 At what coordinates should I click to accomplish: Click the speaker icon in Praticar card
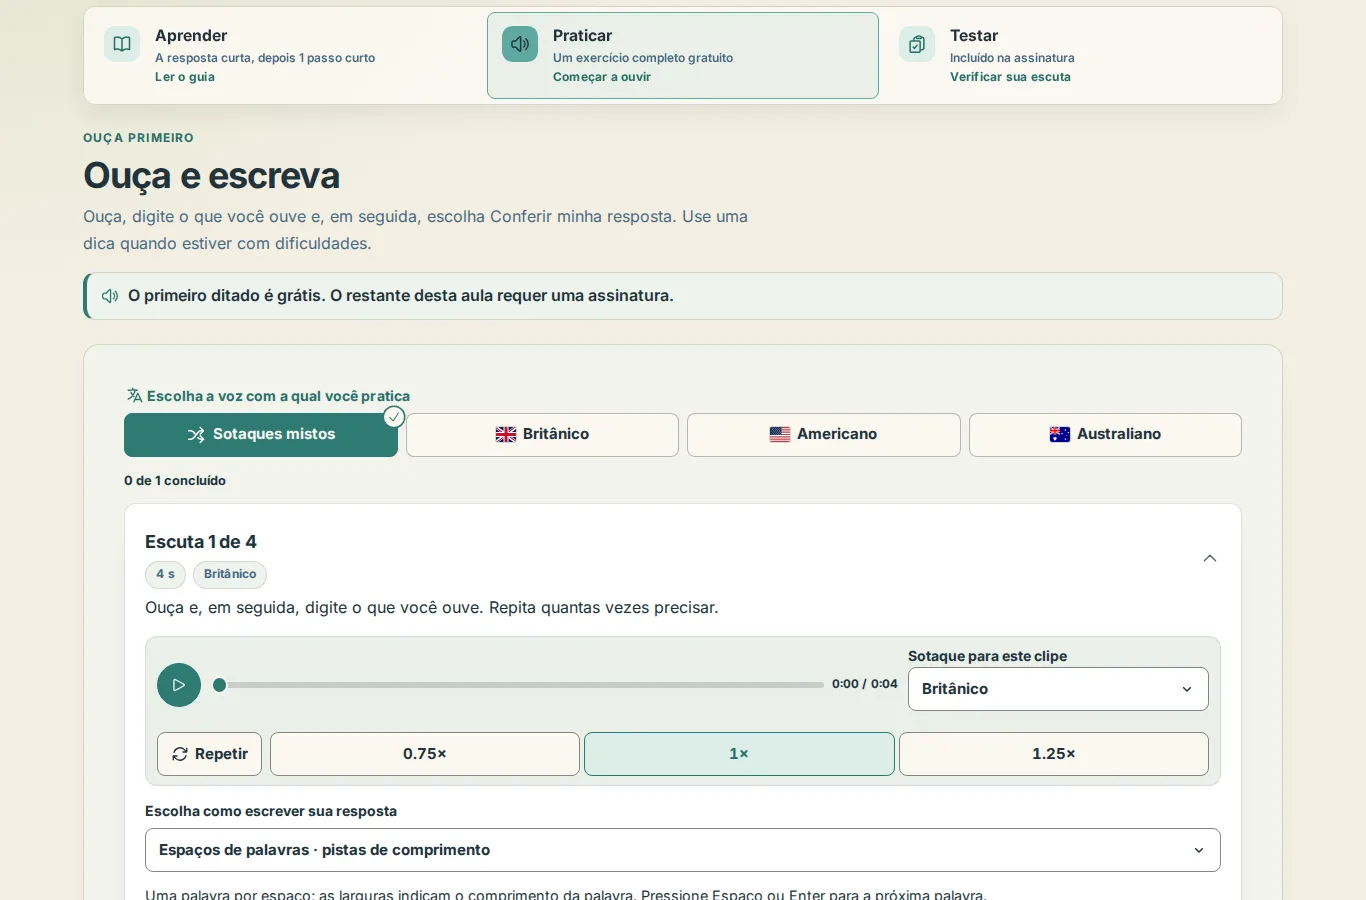520,44
